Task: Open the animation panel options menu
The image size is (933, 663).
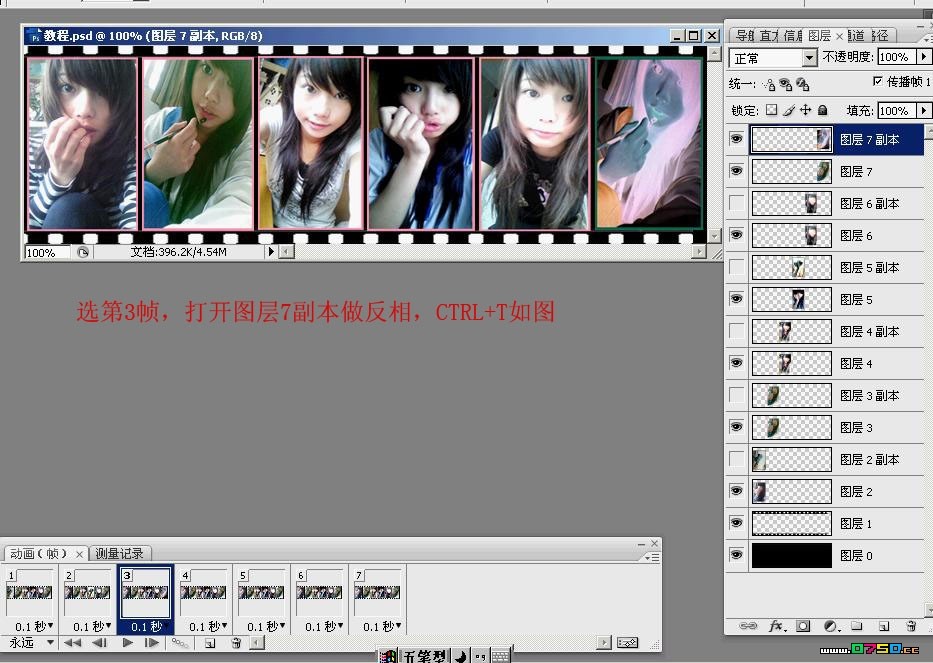Action: click(x=652, y=558)
